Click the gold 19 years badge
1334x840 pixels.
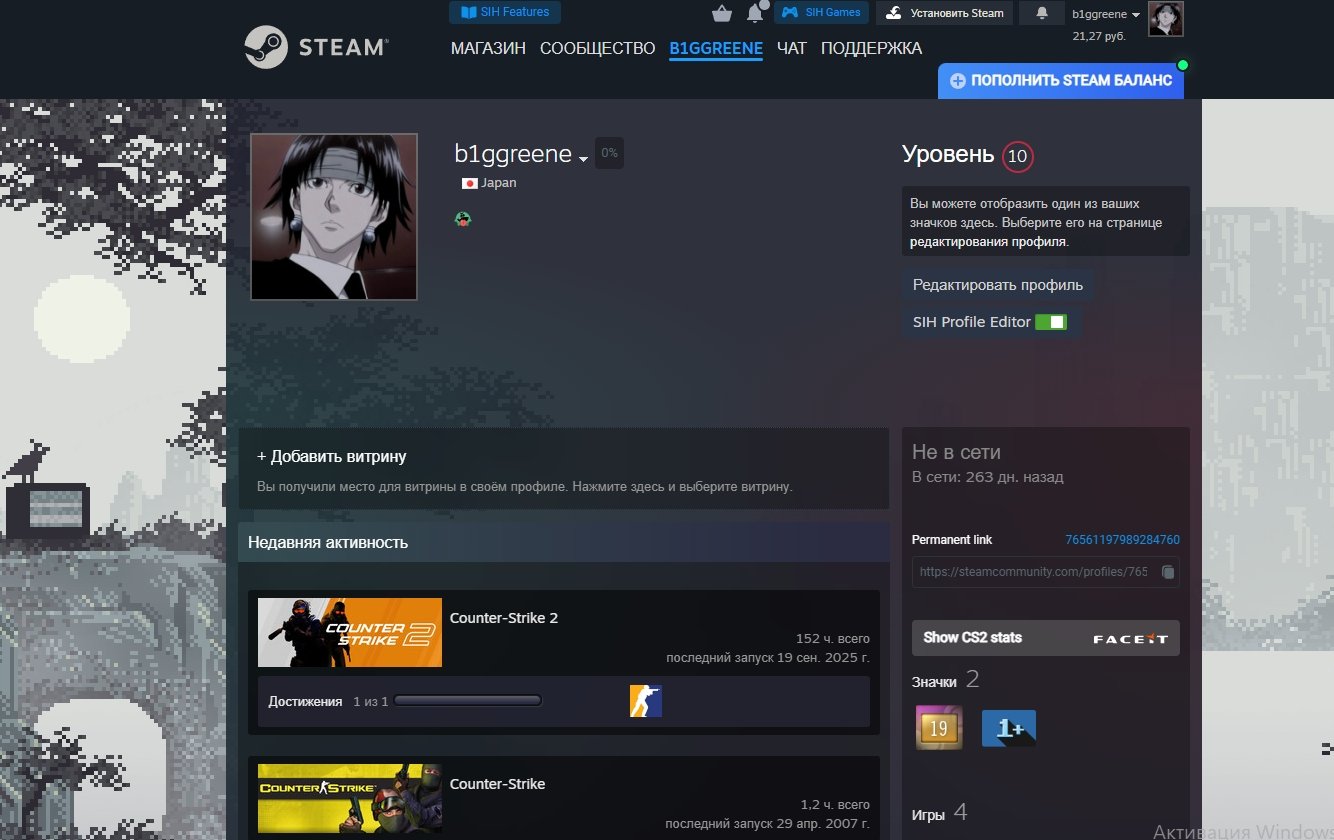click(939, 728)
